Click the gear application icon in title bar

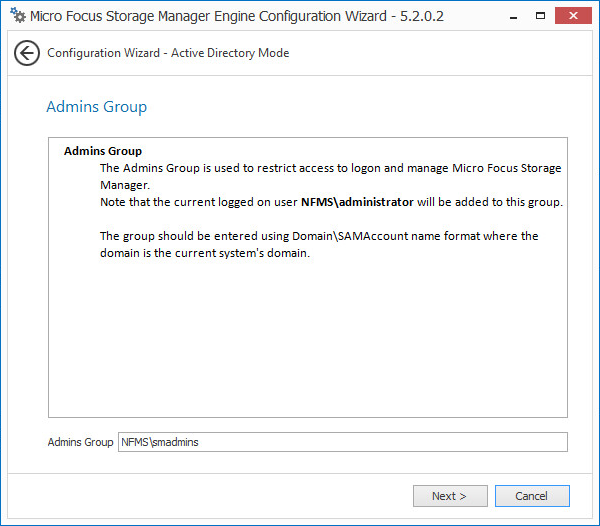click(17, 16)
